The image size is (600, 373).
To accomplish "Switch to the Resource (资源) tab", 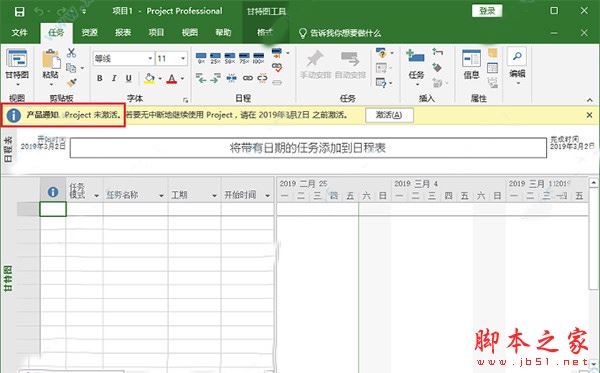I will tap(90, 33).
